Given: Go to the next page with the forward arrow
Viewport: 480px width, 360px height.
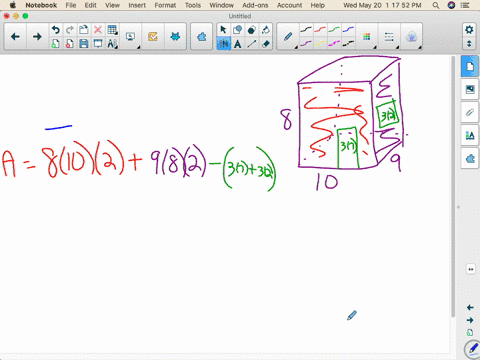Looking at the screenshot, I should click(37, 37).
